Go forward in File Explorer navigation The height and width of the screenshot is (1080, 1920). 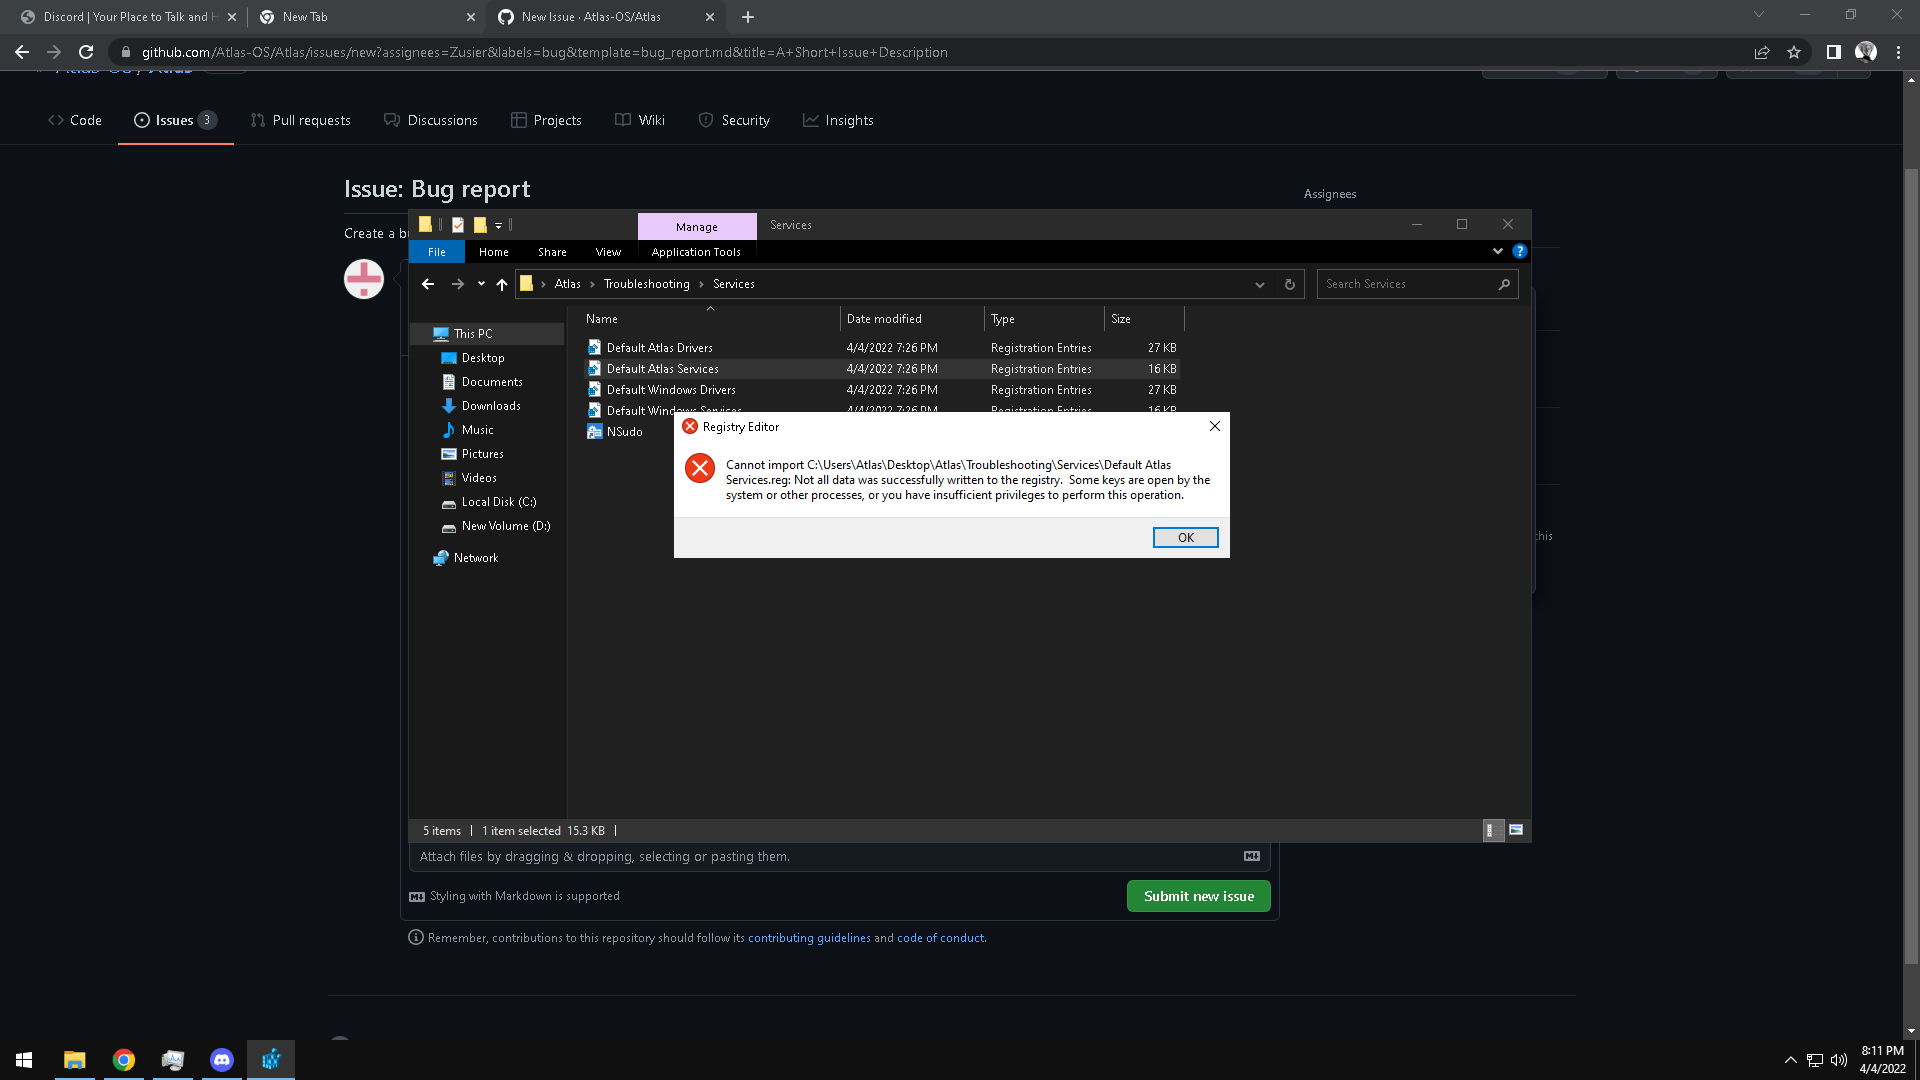coord(458,284)
